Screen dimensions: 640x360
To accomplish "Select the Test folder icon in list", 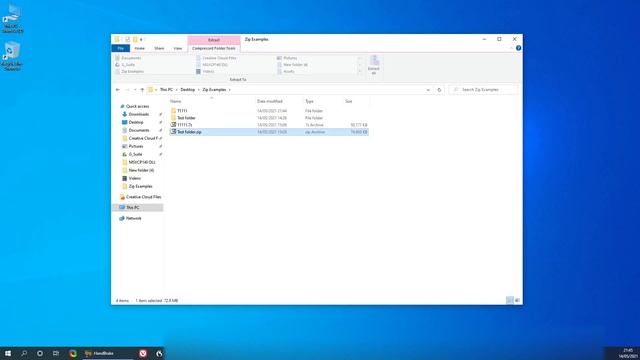I will point(173,118).
